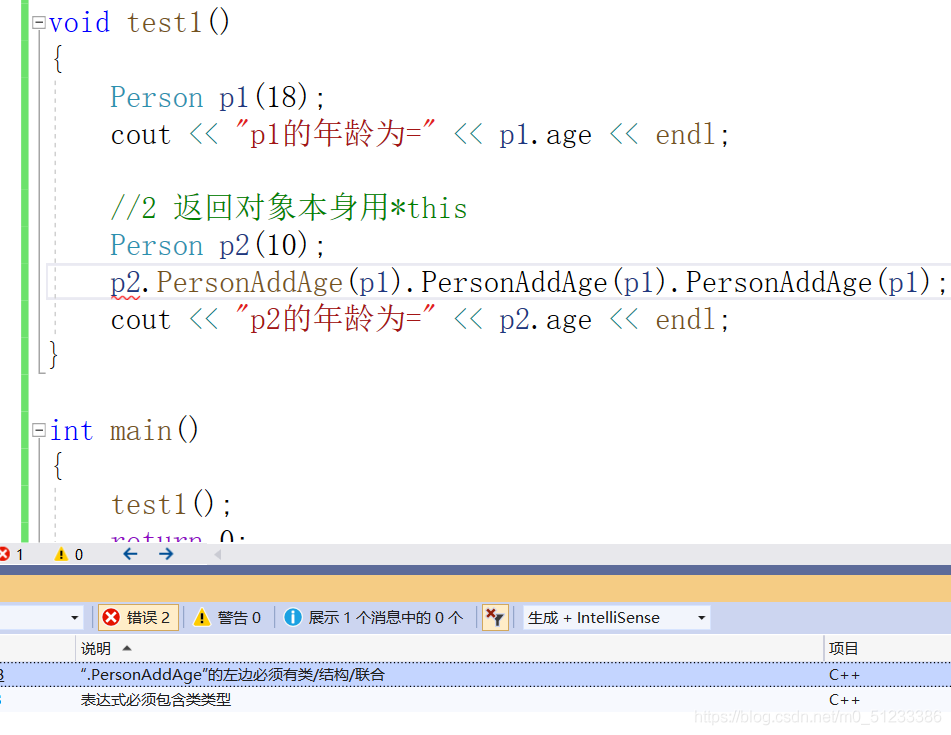The height and width of the screenshot is (735, 951).
Task: Click the string "p1的年龄为="
Action: (335, 134)
